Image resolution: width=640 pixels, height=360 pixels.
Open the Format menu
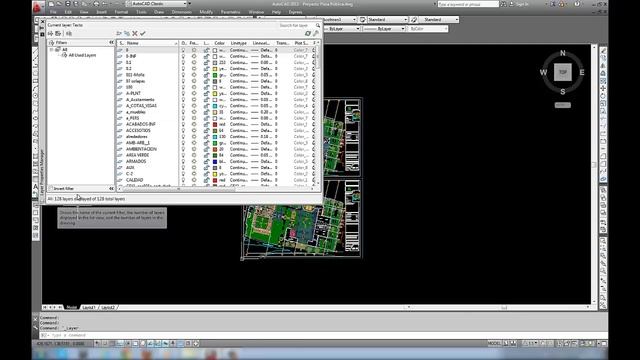[x=121, y=12]
